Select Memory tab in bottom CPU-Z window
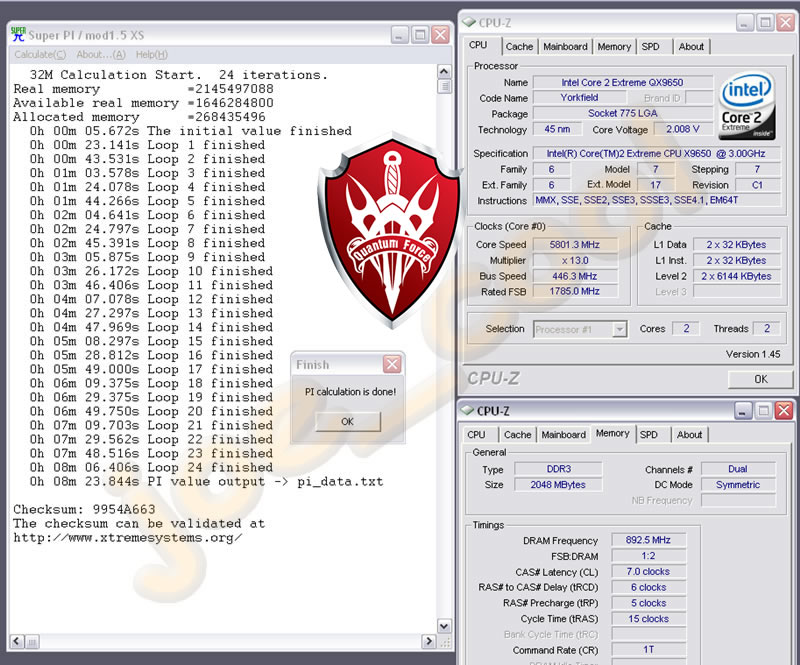 (x=612, y=433)
